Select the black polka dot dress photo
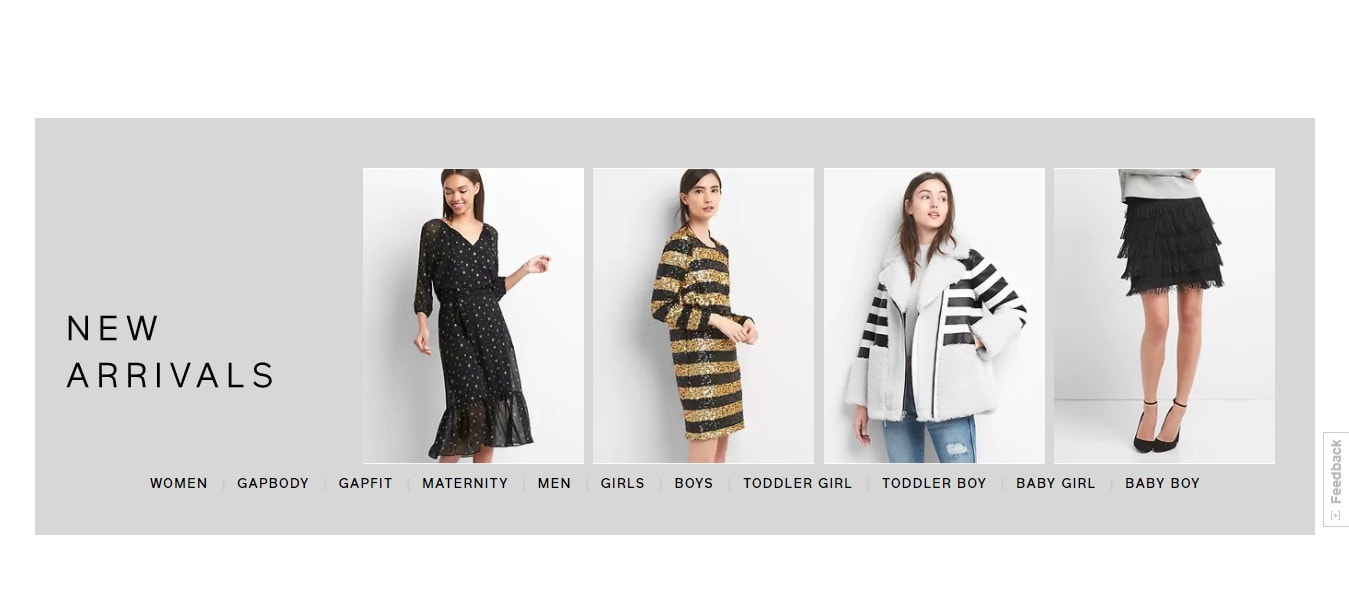 pos(473,316)
